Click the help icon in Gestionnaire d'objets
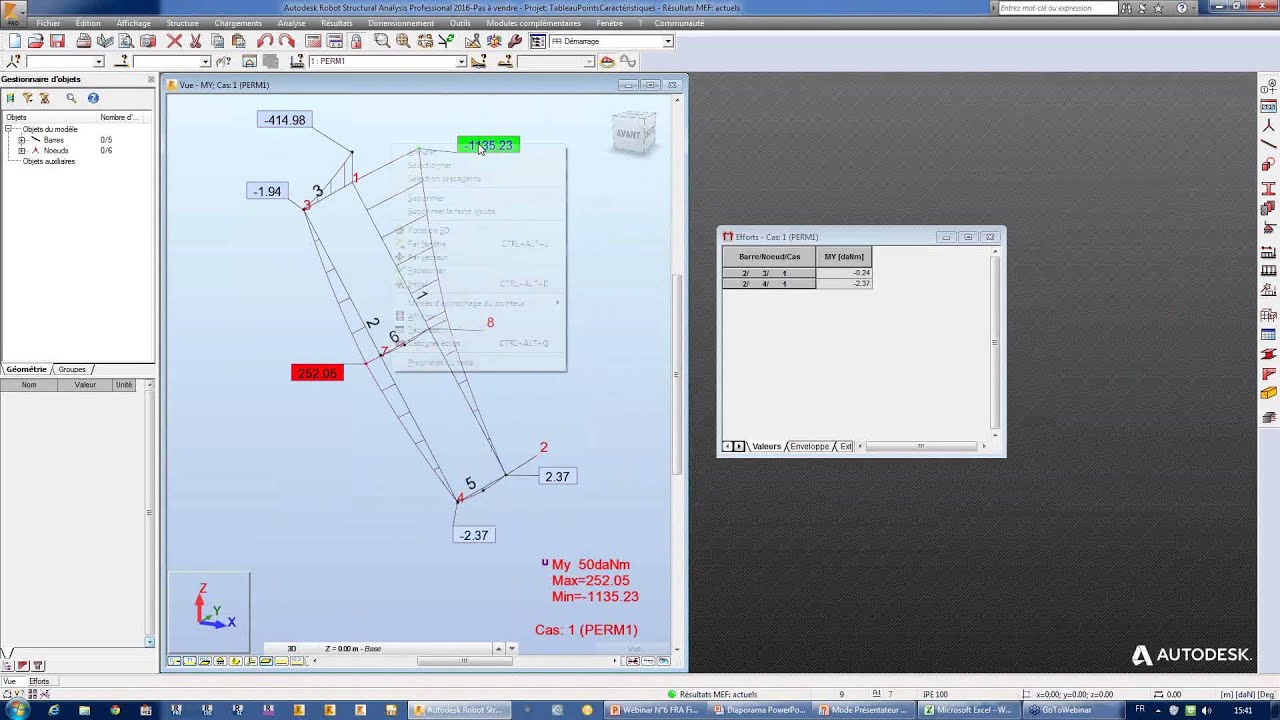 [93, 98]
